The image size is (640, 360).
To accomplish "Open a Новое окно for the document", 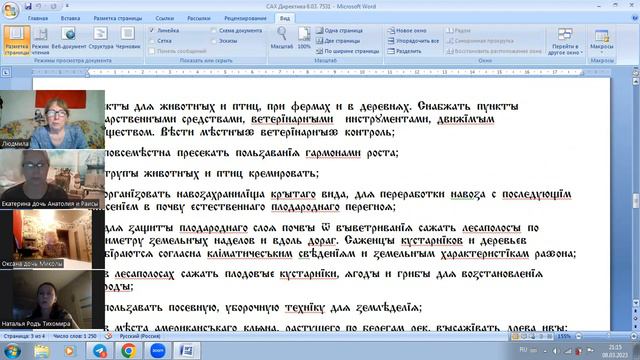I will coord(407,31).
